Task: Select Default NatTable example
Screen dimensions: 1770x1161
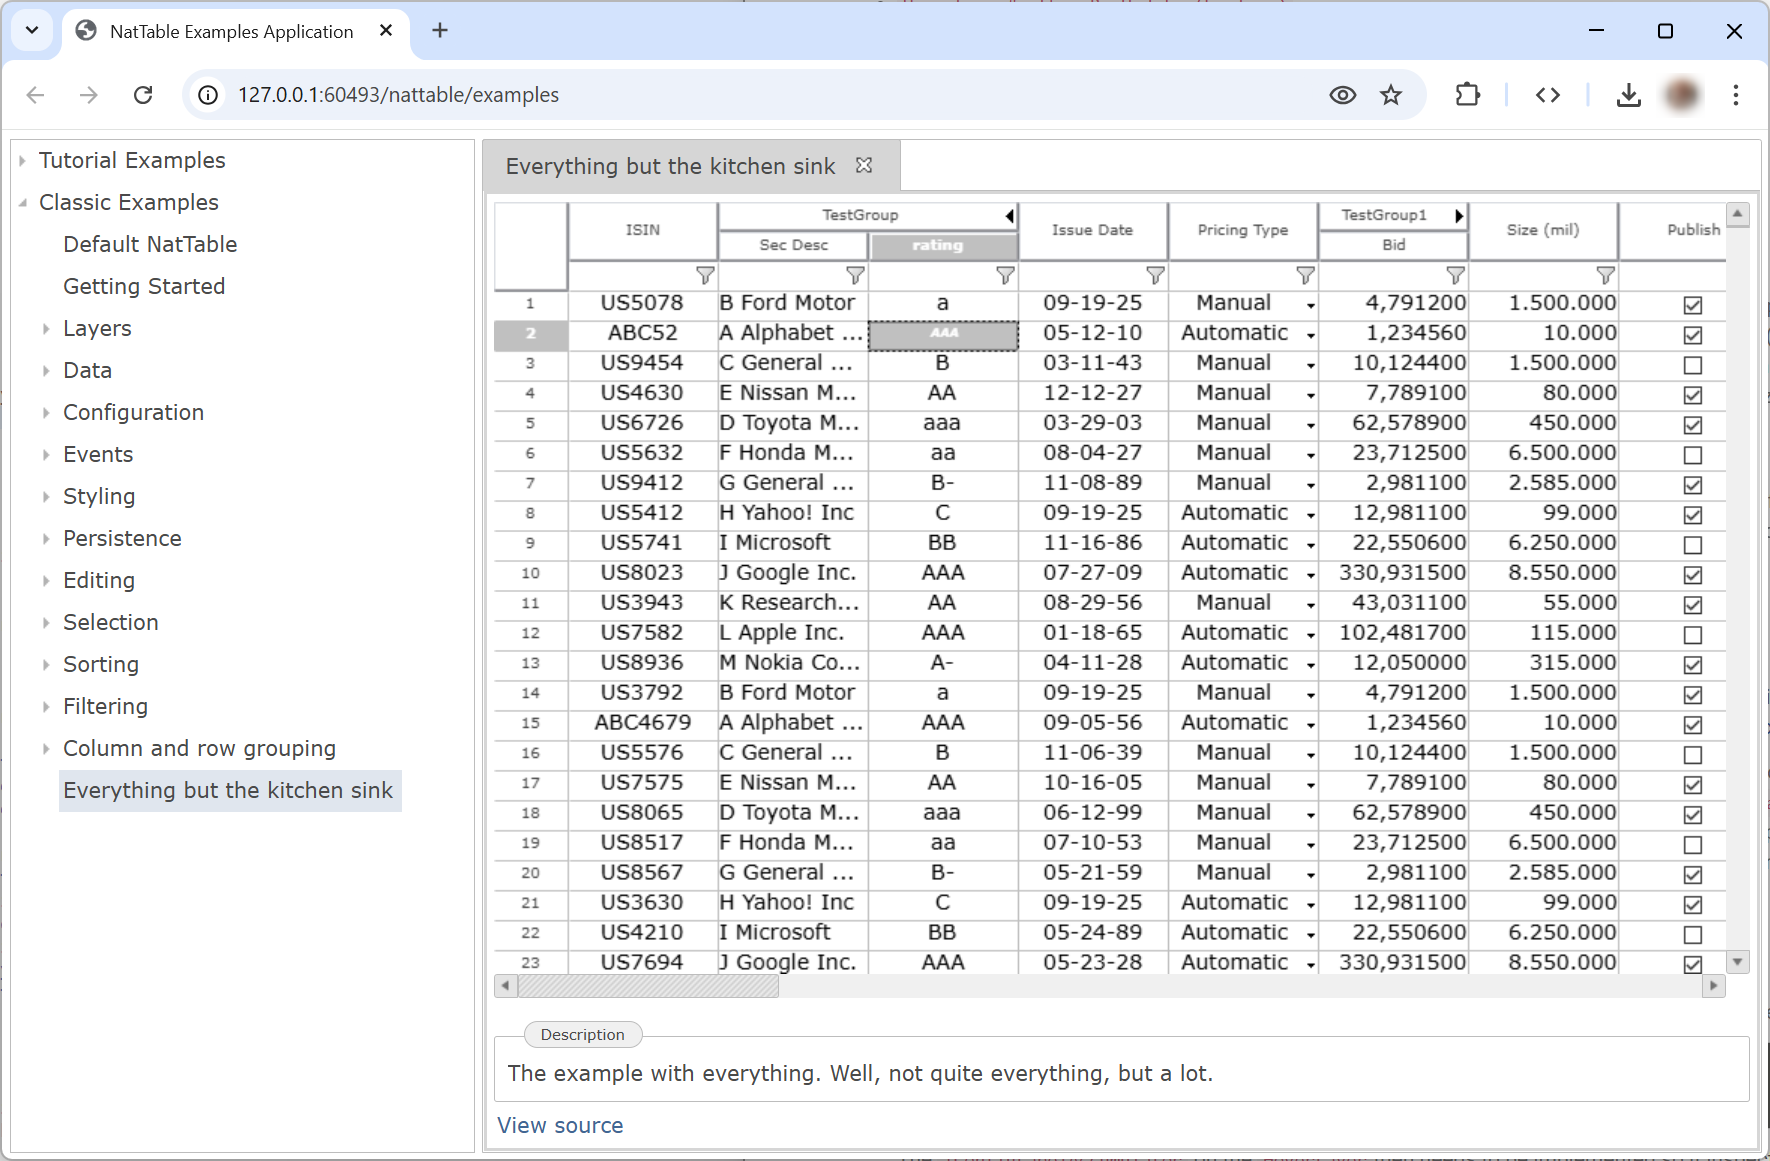Action: click(150, 245)
